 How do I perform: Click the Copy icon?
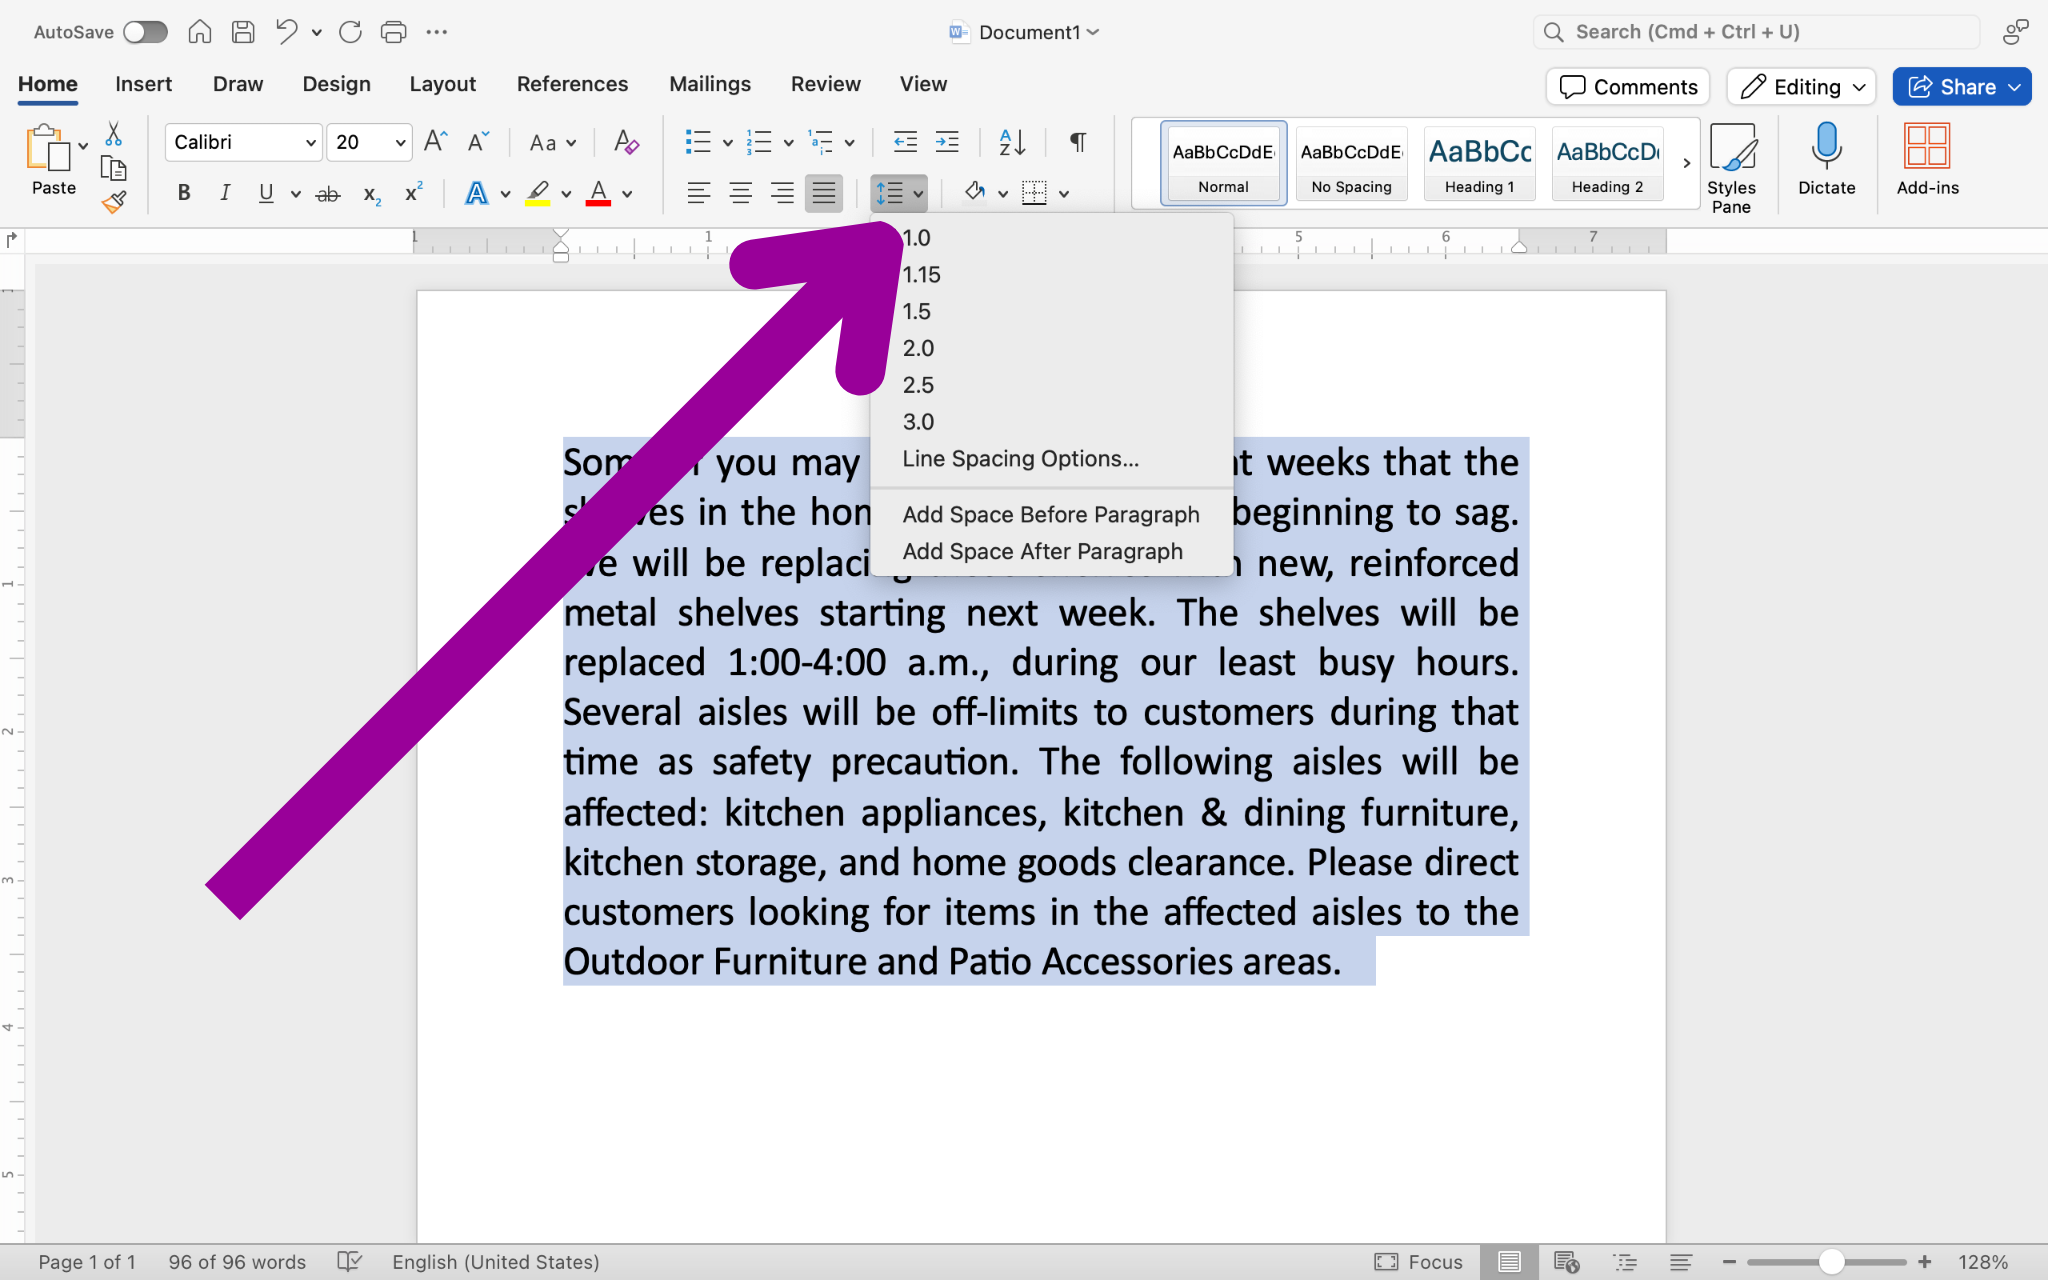(x=113, y=168)
